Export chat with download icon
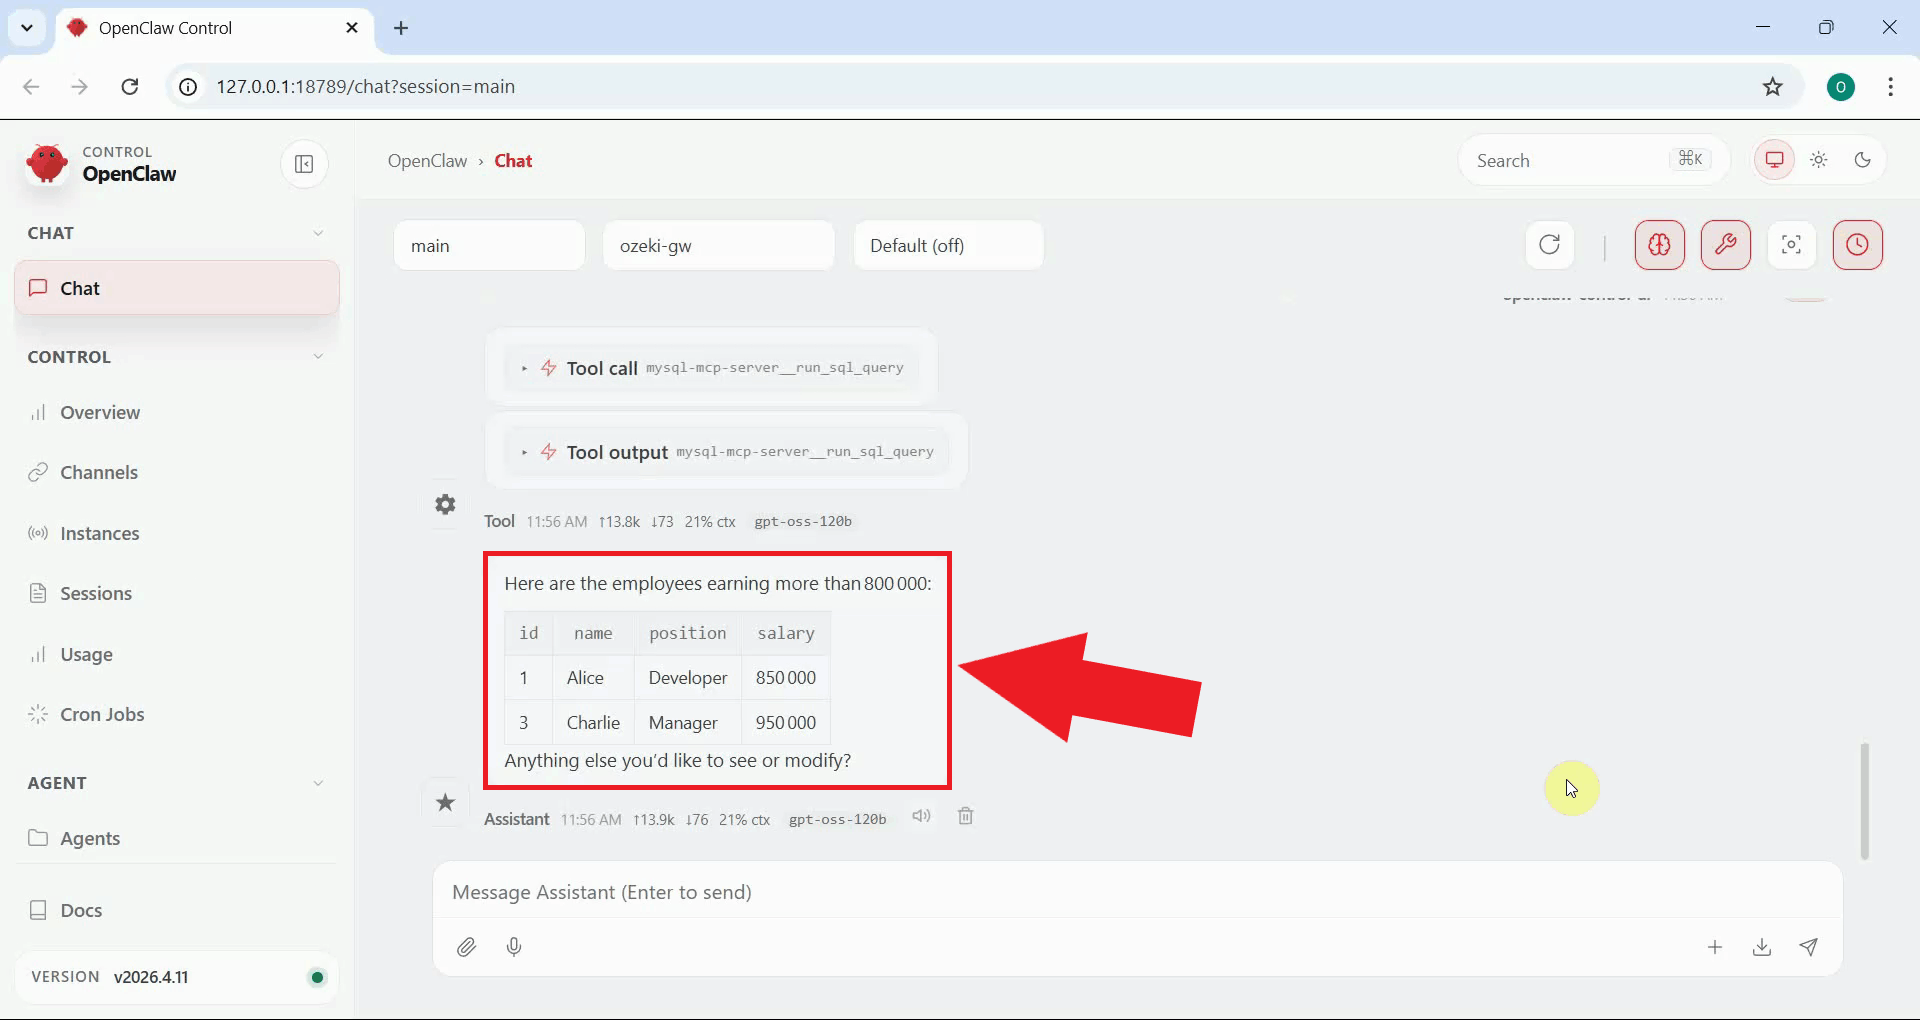Image resolution: width=1920 pixels, height=1020 pixels. click(x=1762, y=947)
